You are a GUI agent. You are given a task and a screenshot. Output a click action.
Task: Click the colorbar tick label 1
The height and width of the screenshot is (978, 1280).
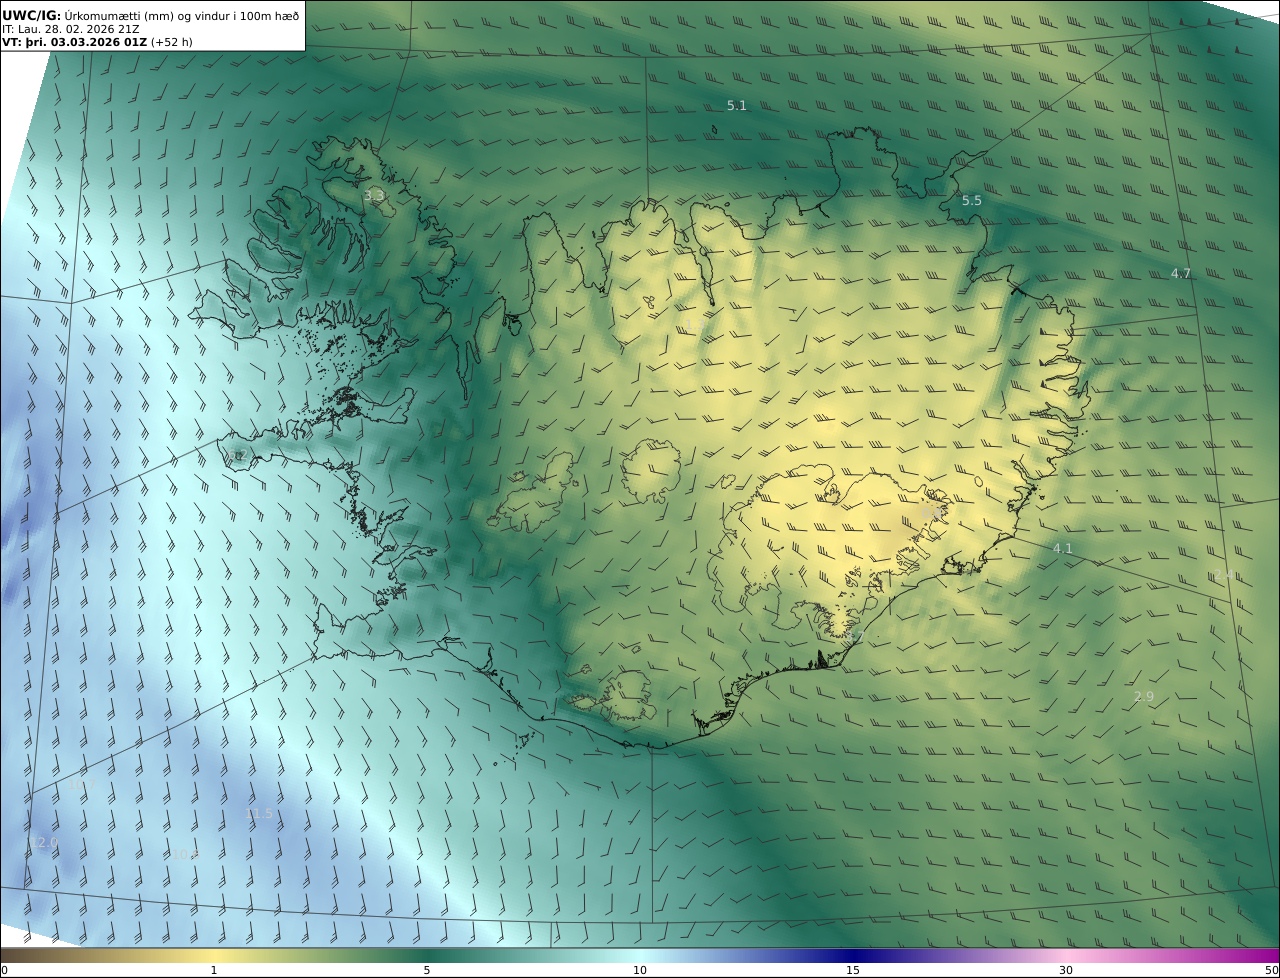click(214, 970)
